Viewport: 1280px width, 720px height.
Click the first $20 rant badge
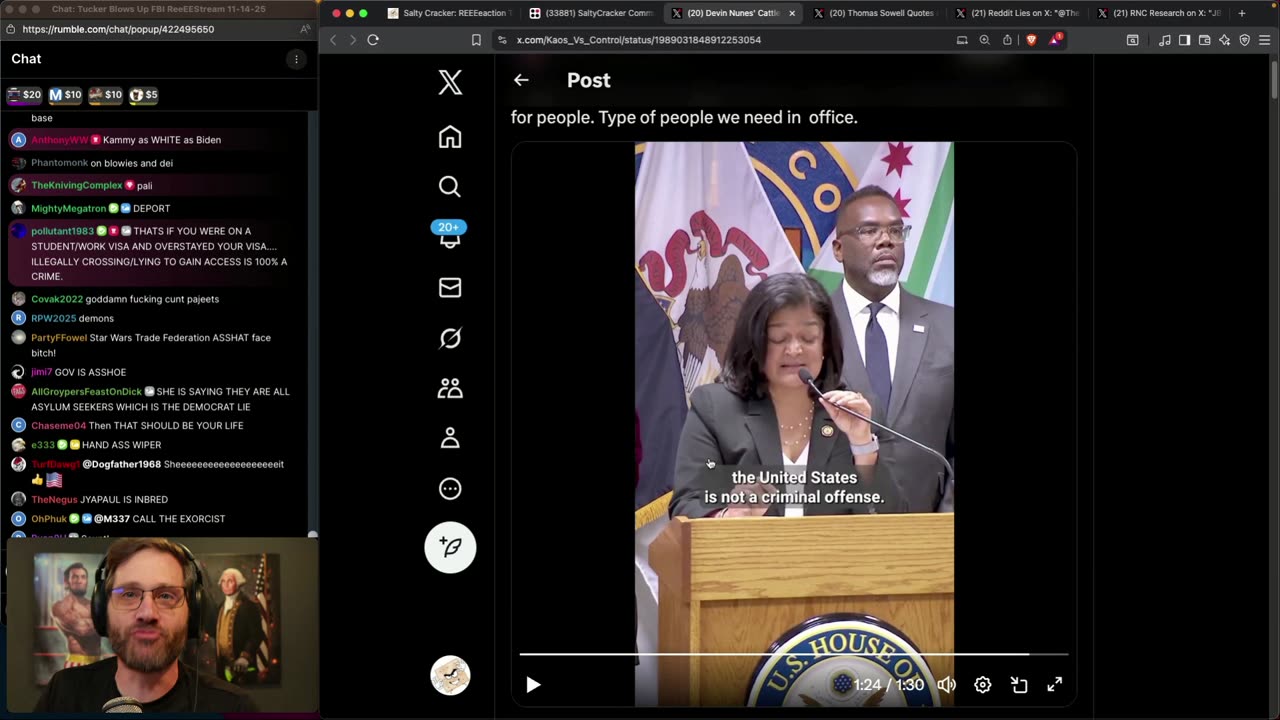[24, 95]
